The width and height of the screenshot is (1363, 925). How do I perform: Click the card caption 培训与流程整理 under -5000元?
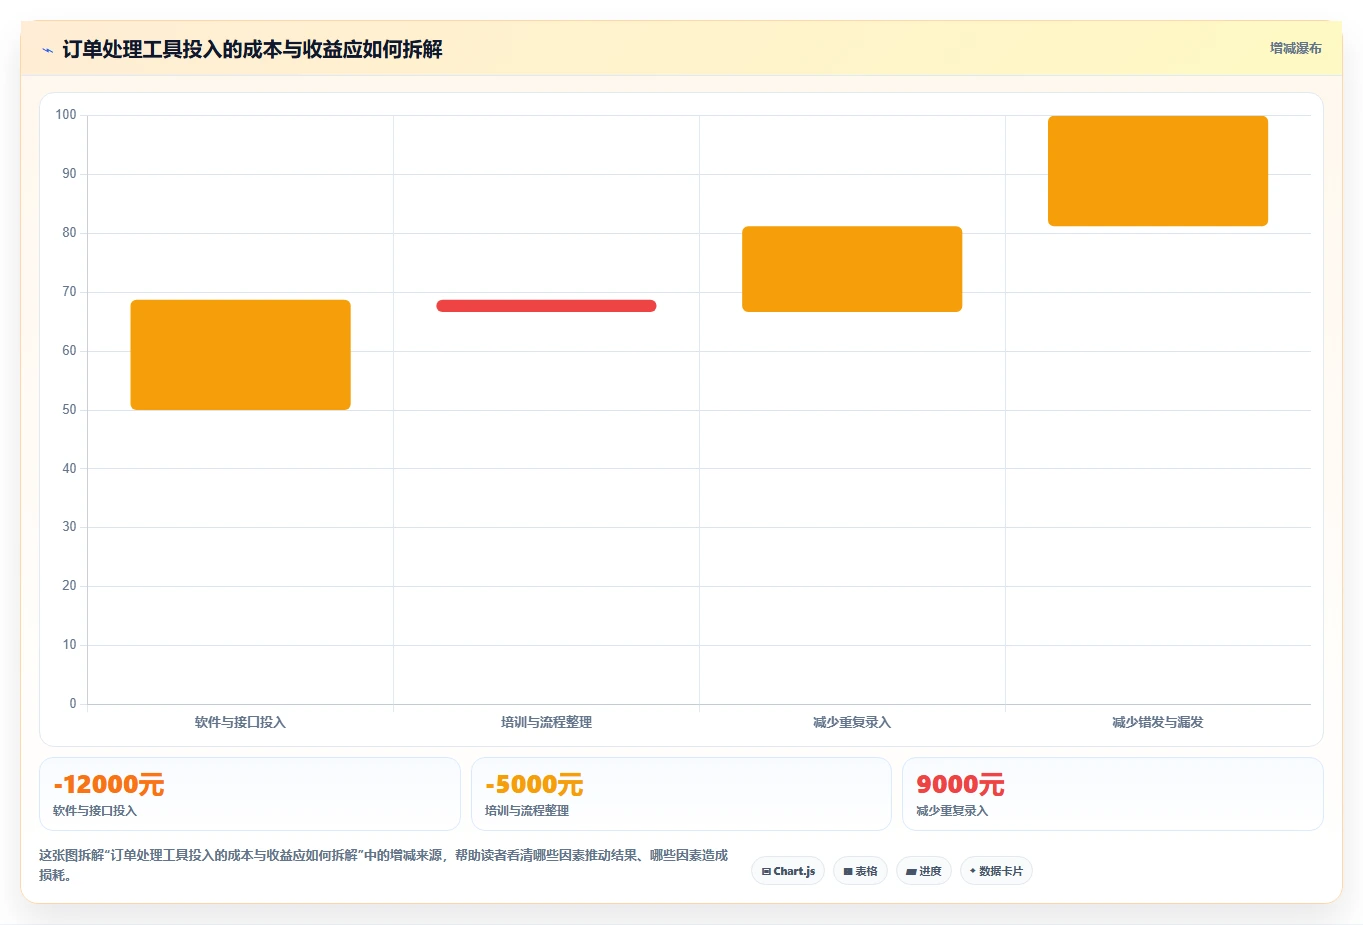pyautogui.click(x=527, y=811)
